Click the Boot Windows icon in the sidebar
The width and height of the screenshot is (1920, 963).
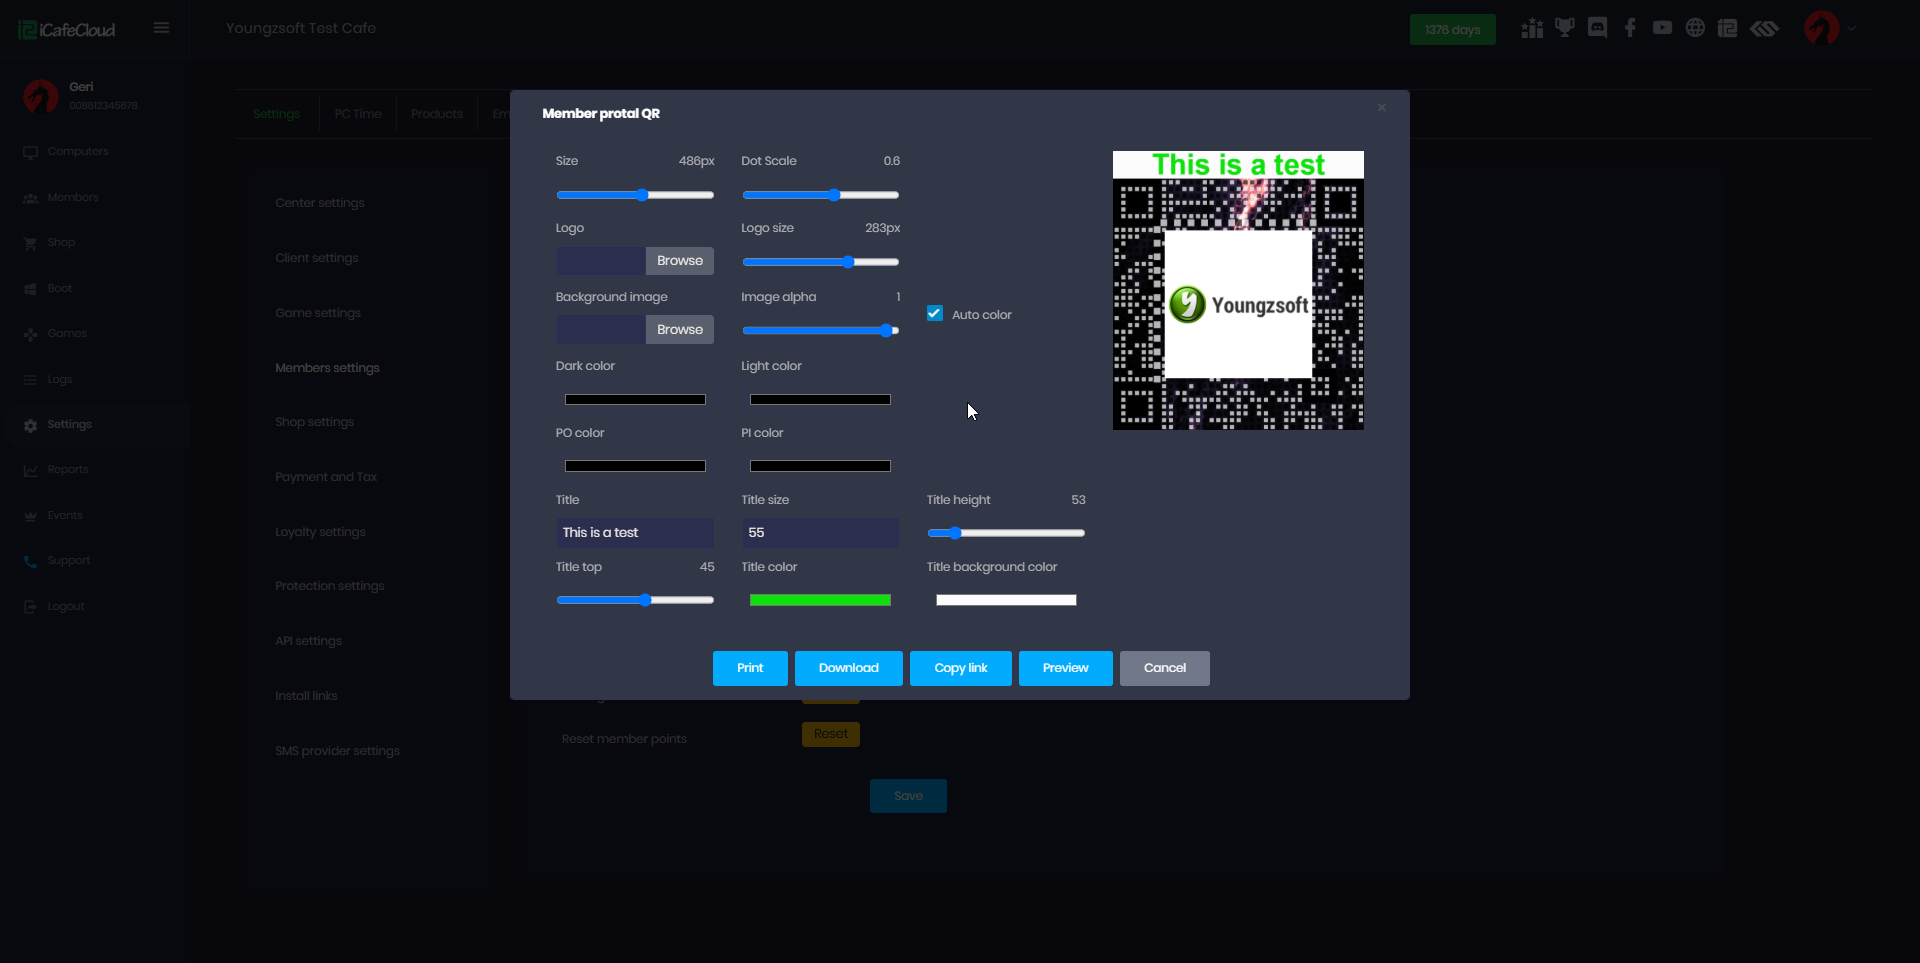(30, 289)
